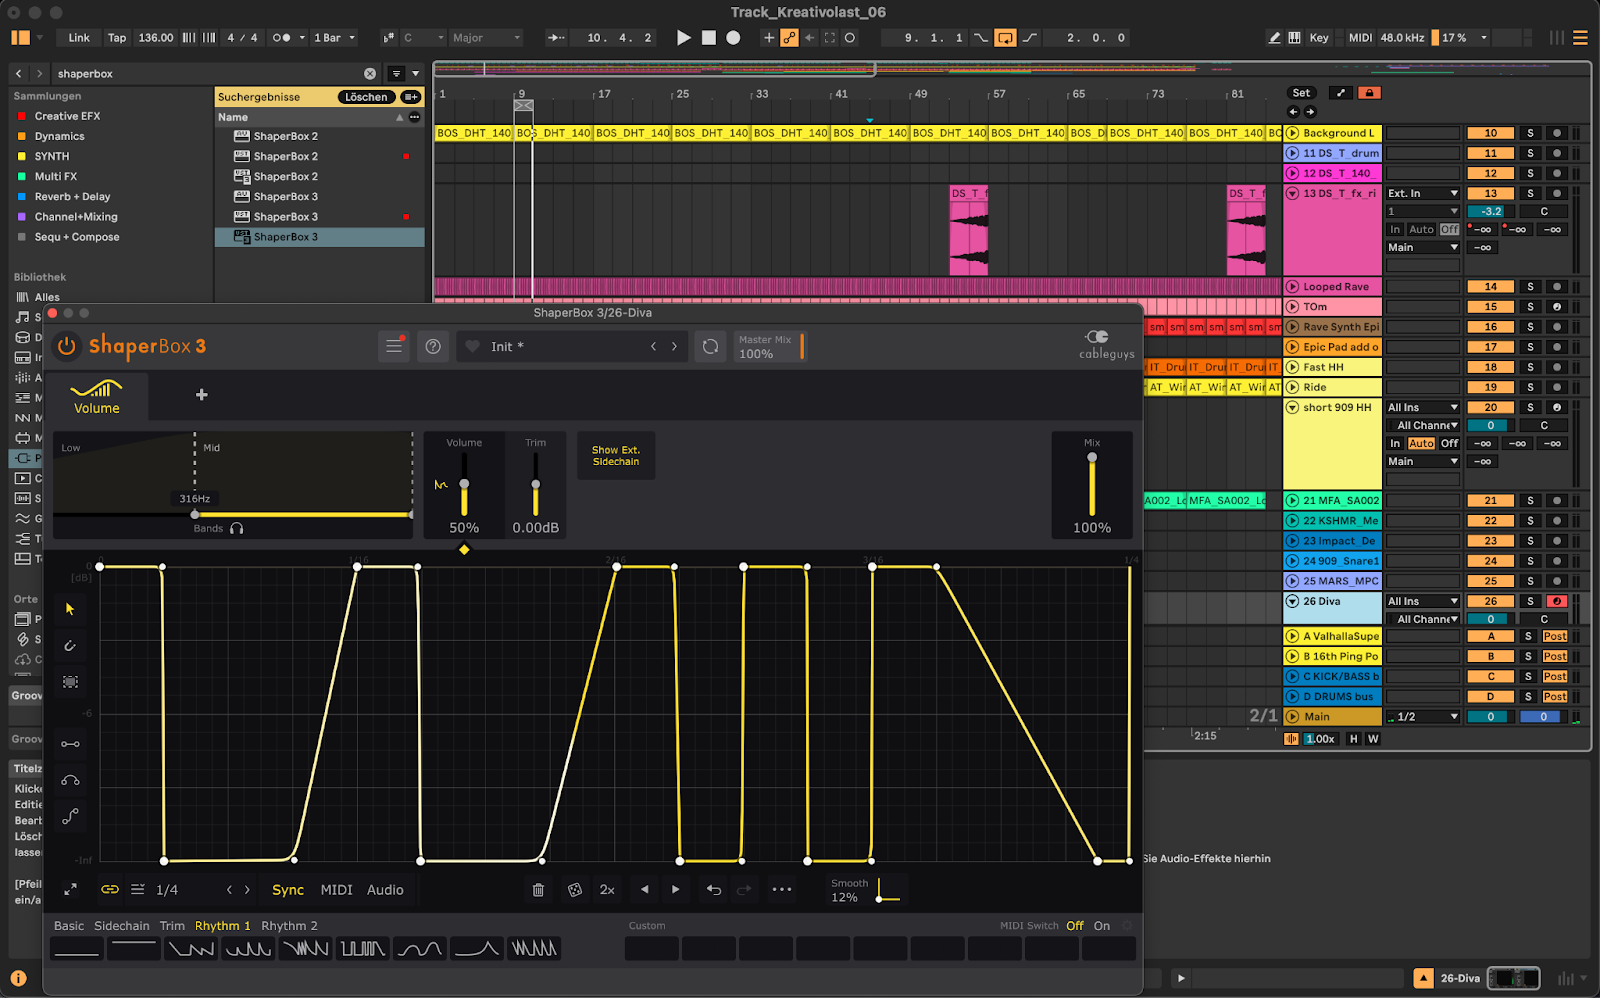Open the All Ins input dropdown for Diva
1600x998 pixels.
(1423, 601)
